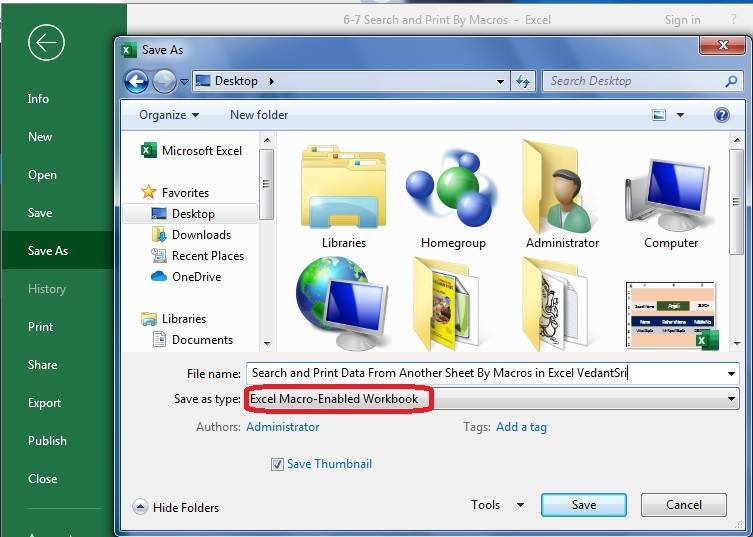Image resolution: width=753 pixels, height=537 pixels.
Task: Choose Close in the Backstage menu
Action: (x=42, y=479)
